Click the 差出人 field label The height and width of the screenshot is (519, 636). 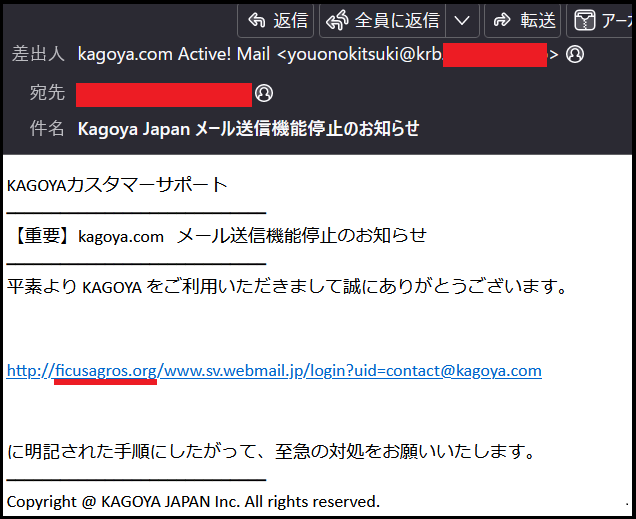coord(37,55)
